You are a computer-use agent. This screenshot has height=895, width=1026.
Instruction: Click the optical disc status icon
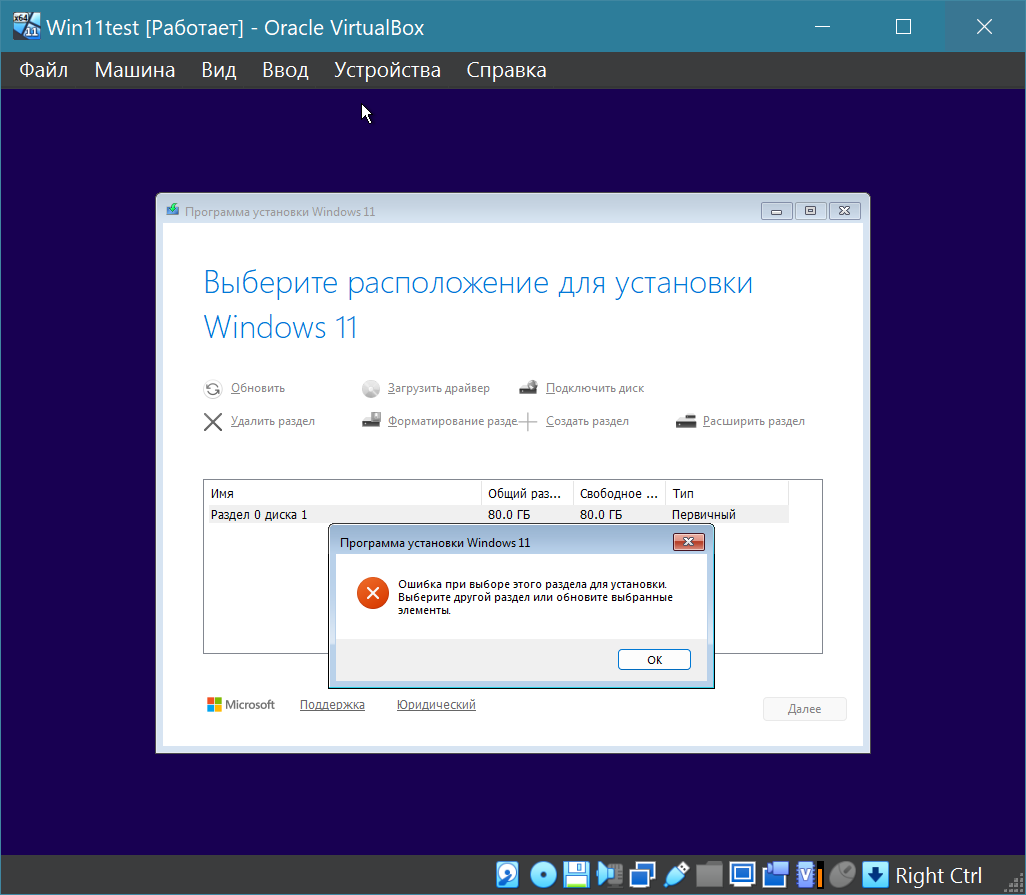(x=542, y=875)
